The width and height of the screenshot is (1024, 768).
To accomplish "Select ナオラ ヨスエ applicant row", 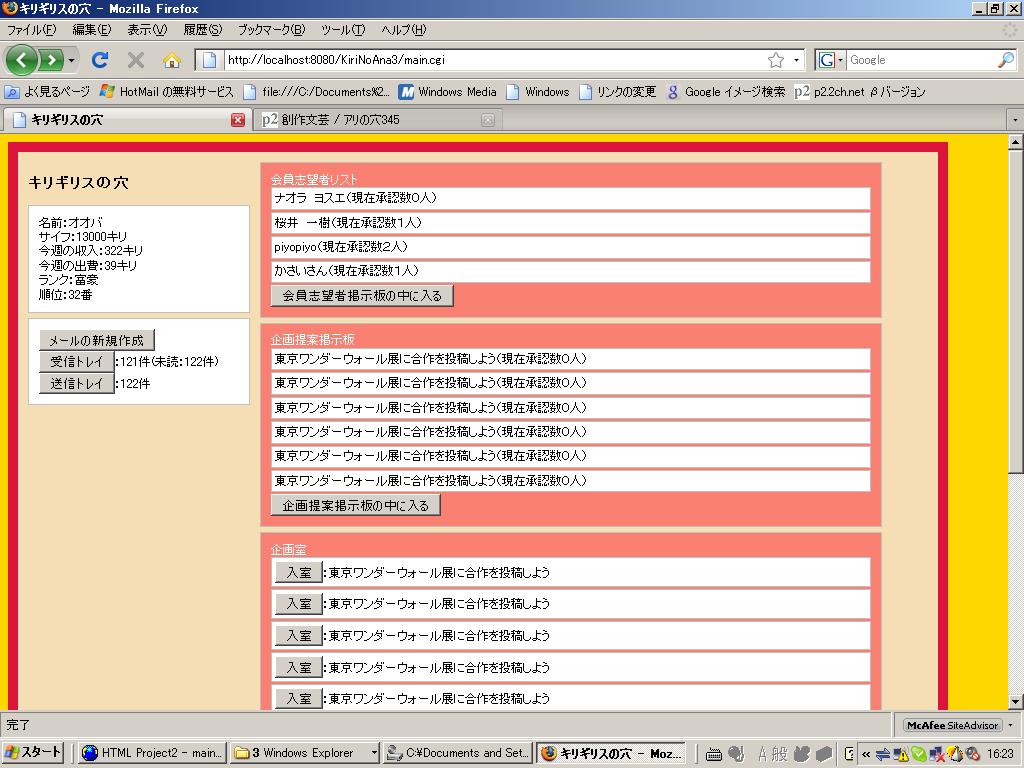I will pos(570,198).
